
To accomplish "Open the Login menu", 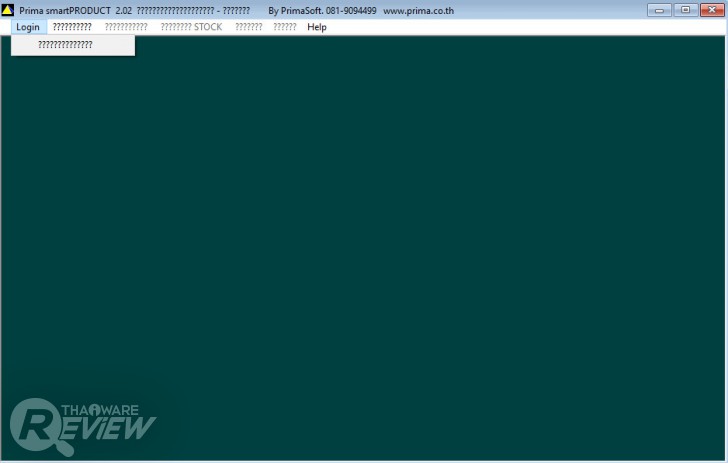I will click(28, 27).
